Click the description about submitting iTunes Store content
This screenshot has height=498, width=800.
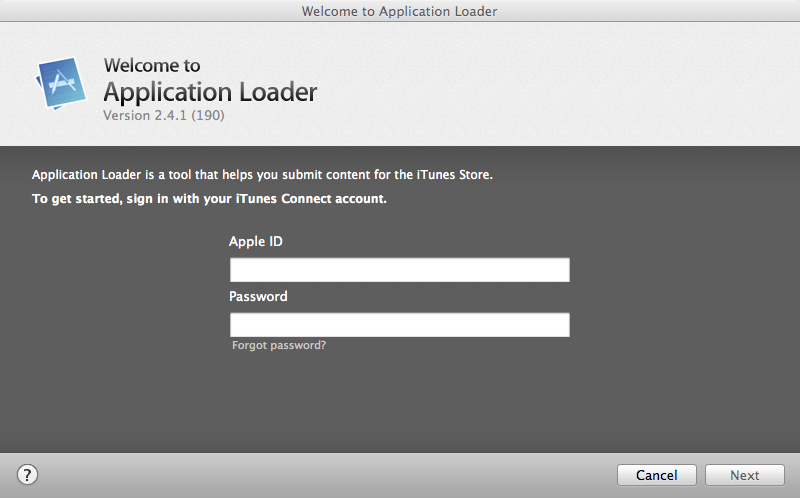coord(262,175)
